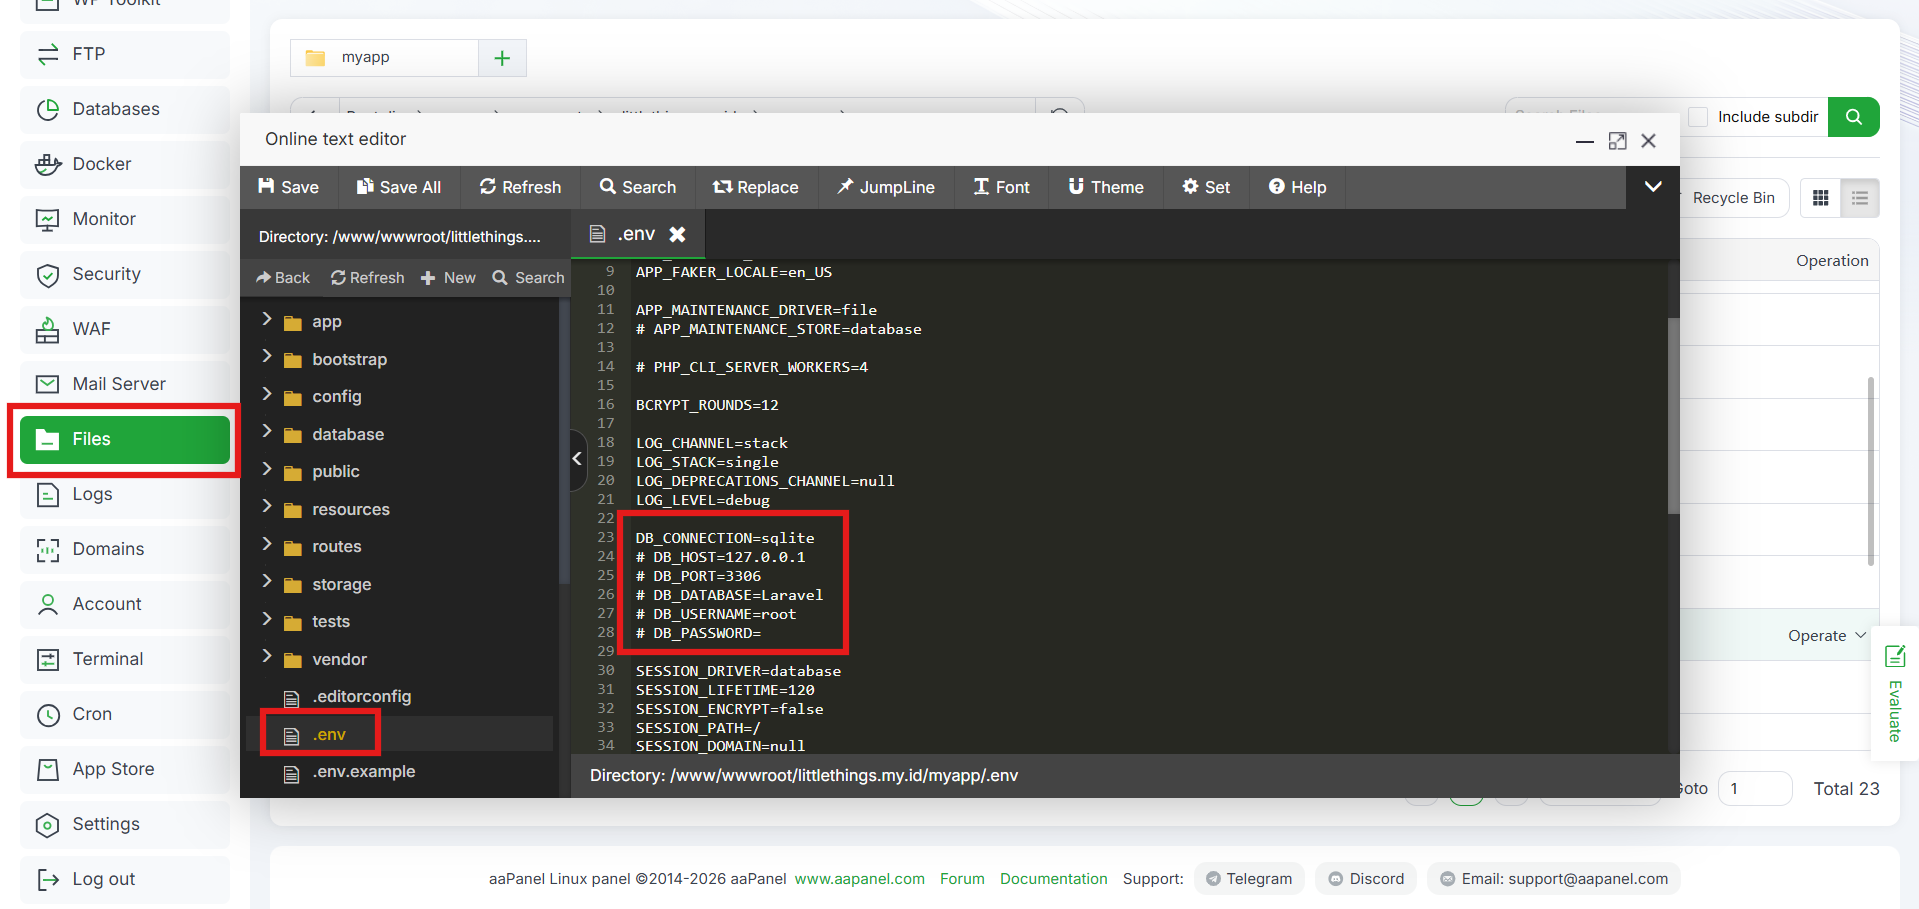Open Font settings in editor
The image size is (1919, 909).
tap(1002, 187)
